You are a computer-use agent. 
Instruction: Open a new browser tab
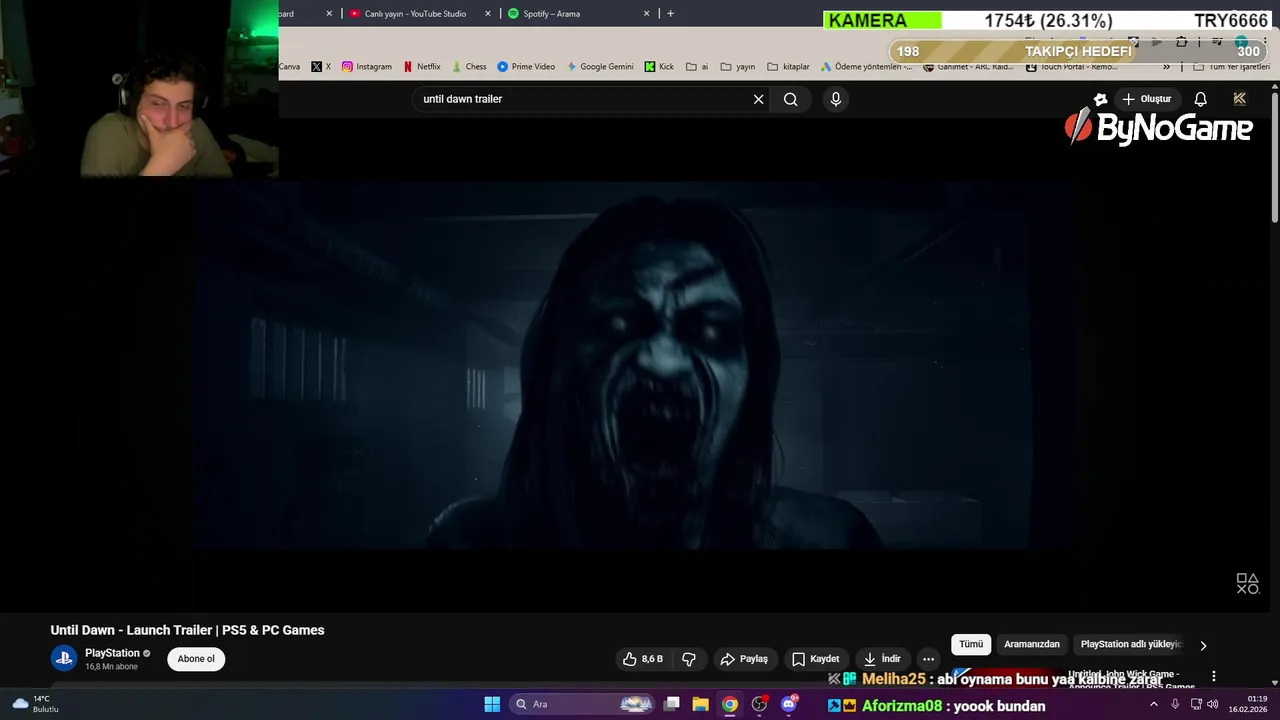[670, 14]
